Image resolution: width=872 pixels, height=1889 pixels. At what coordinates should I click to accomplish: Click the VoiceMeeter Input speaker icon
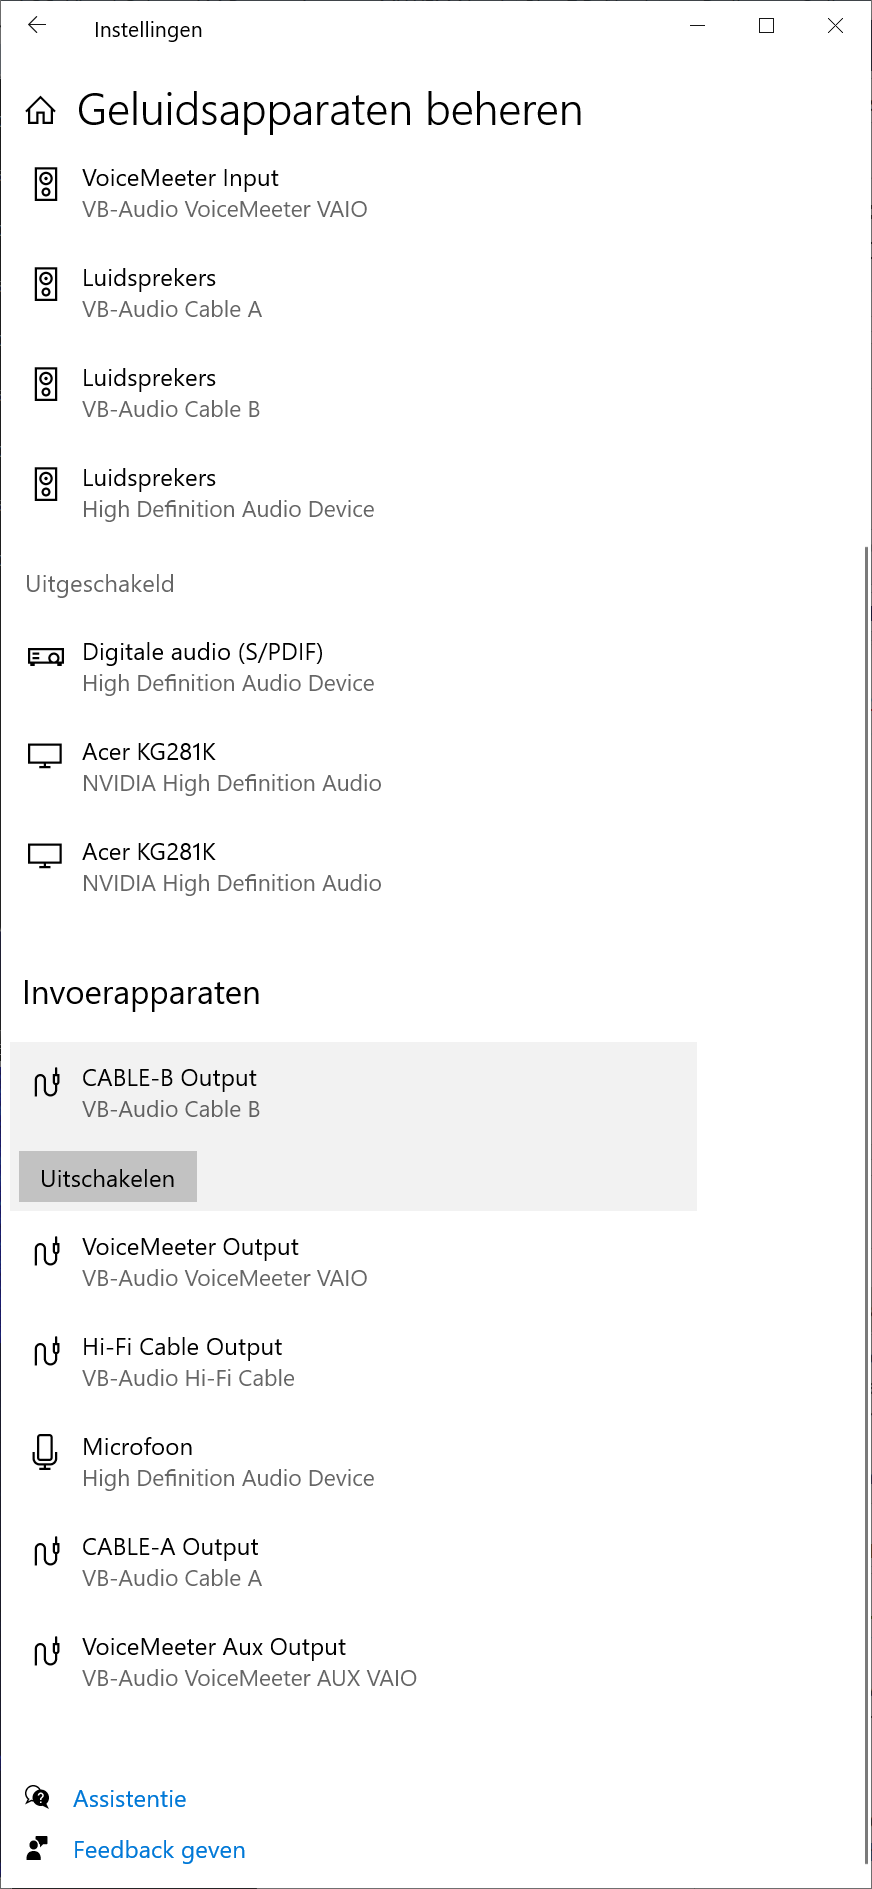(x=46, y=185)
